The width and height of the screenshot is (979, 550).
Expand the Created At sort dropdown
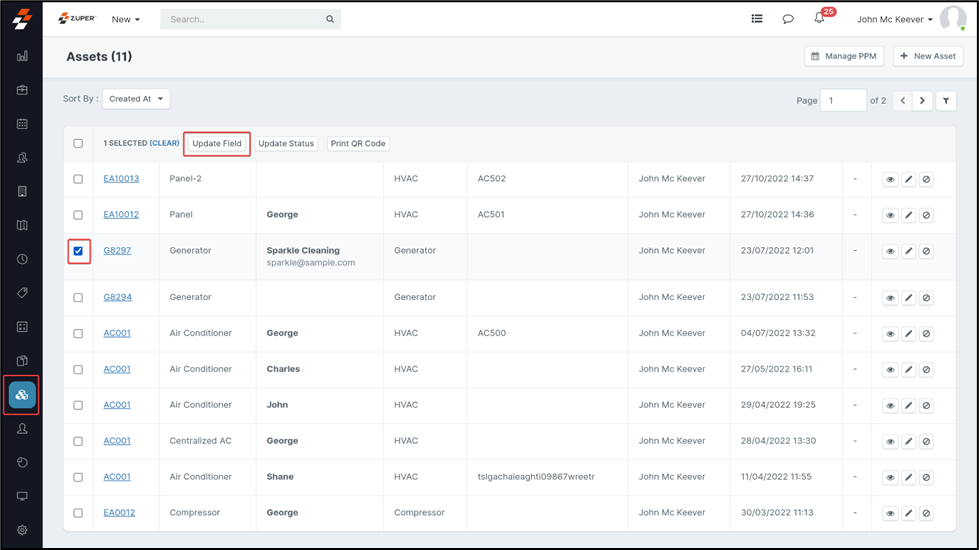pyautogui.click(x=136, y=99)
